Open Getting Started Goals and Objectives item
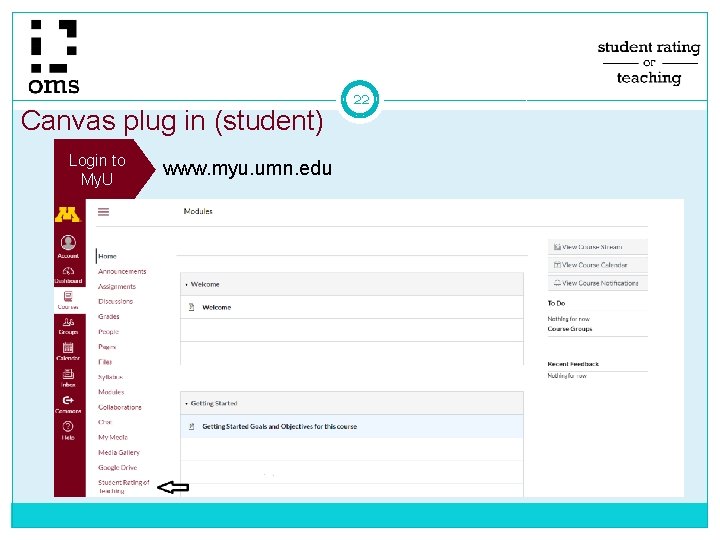720x540 pixels. click(279, 427)
